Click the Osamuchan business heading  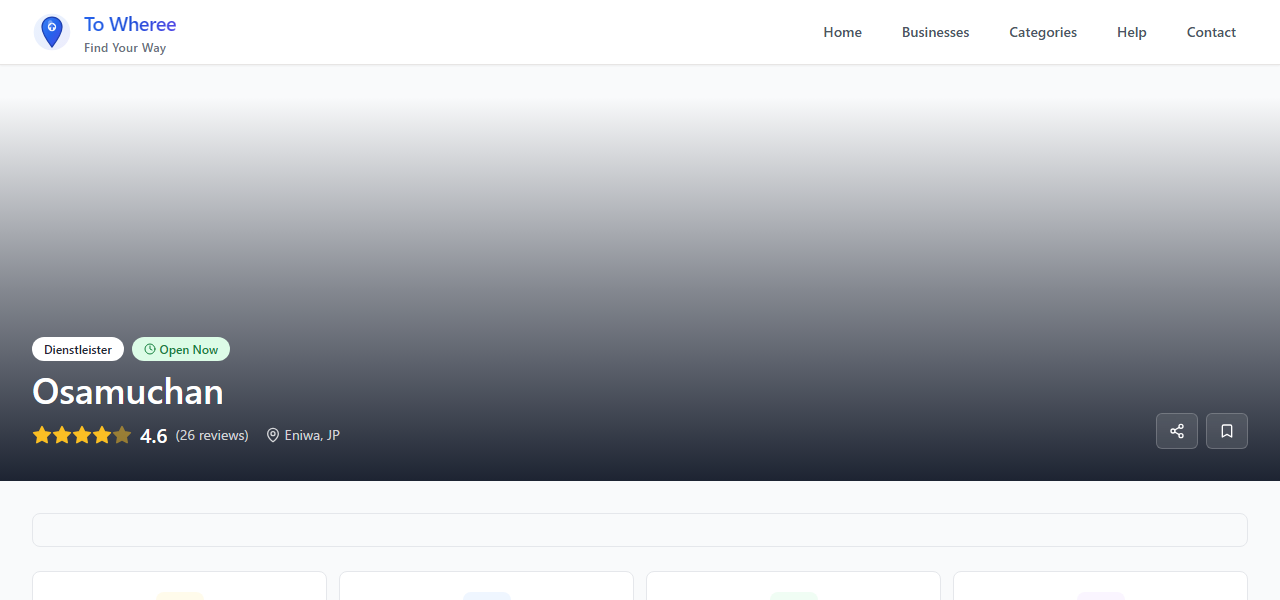coord(128,391)
